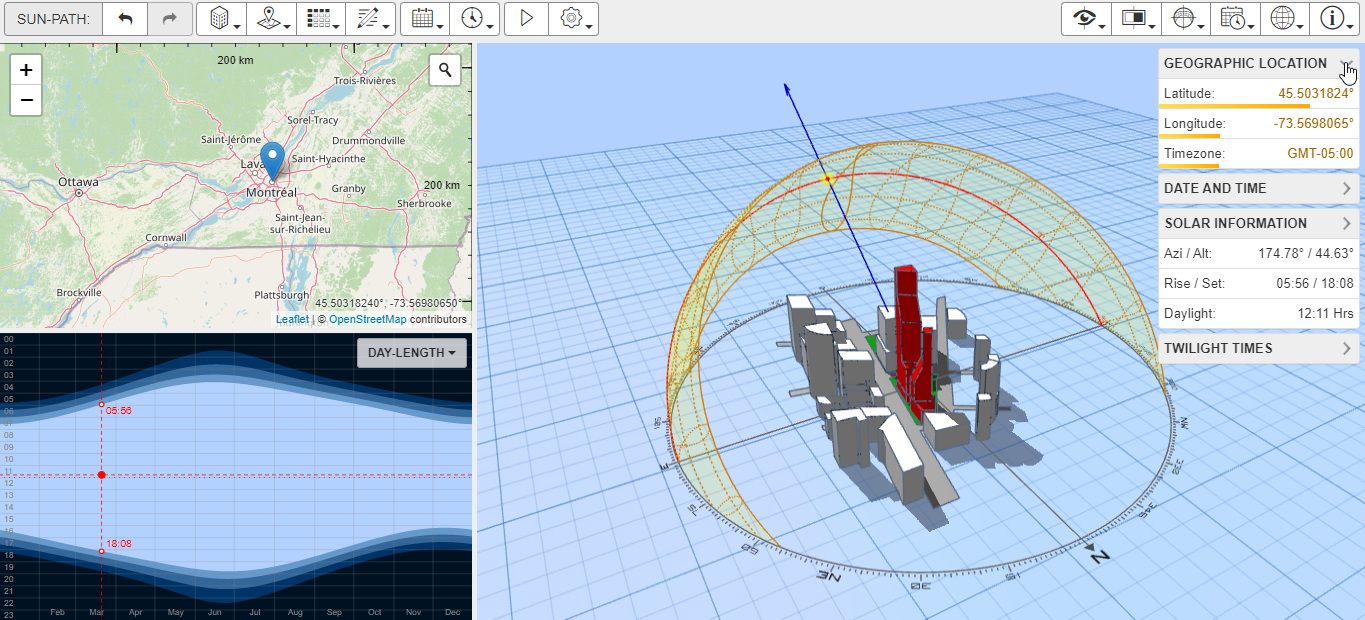Screen dimensions: 1365x620
Task: Open the map location pin menu
Action: tap(271, 19)
